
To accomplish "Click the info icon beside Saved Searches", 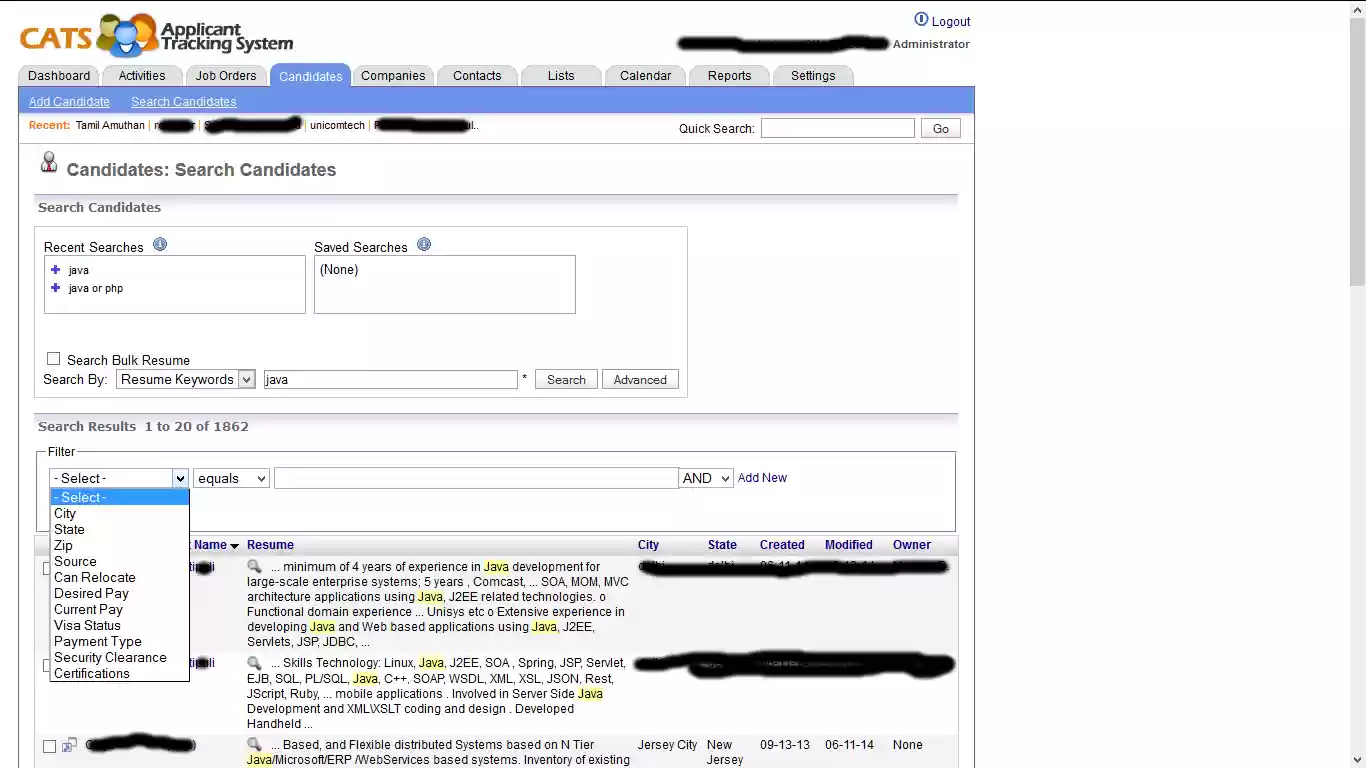I will pyautogui.click(x=424, y=245).
